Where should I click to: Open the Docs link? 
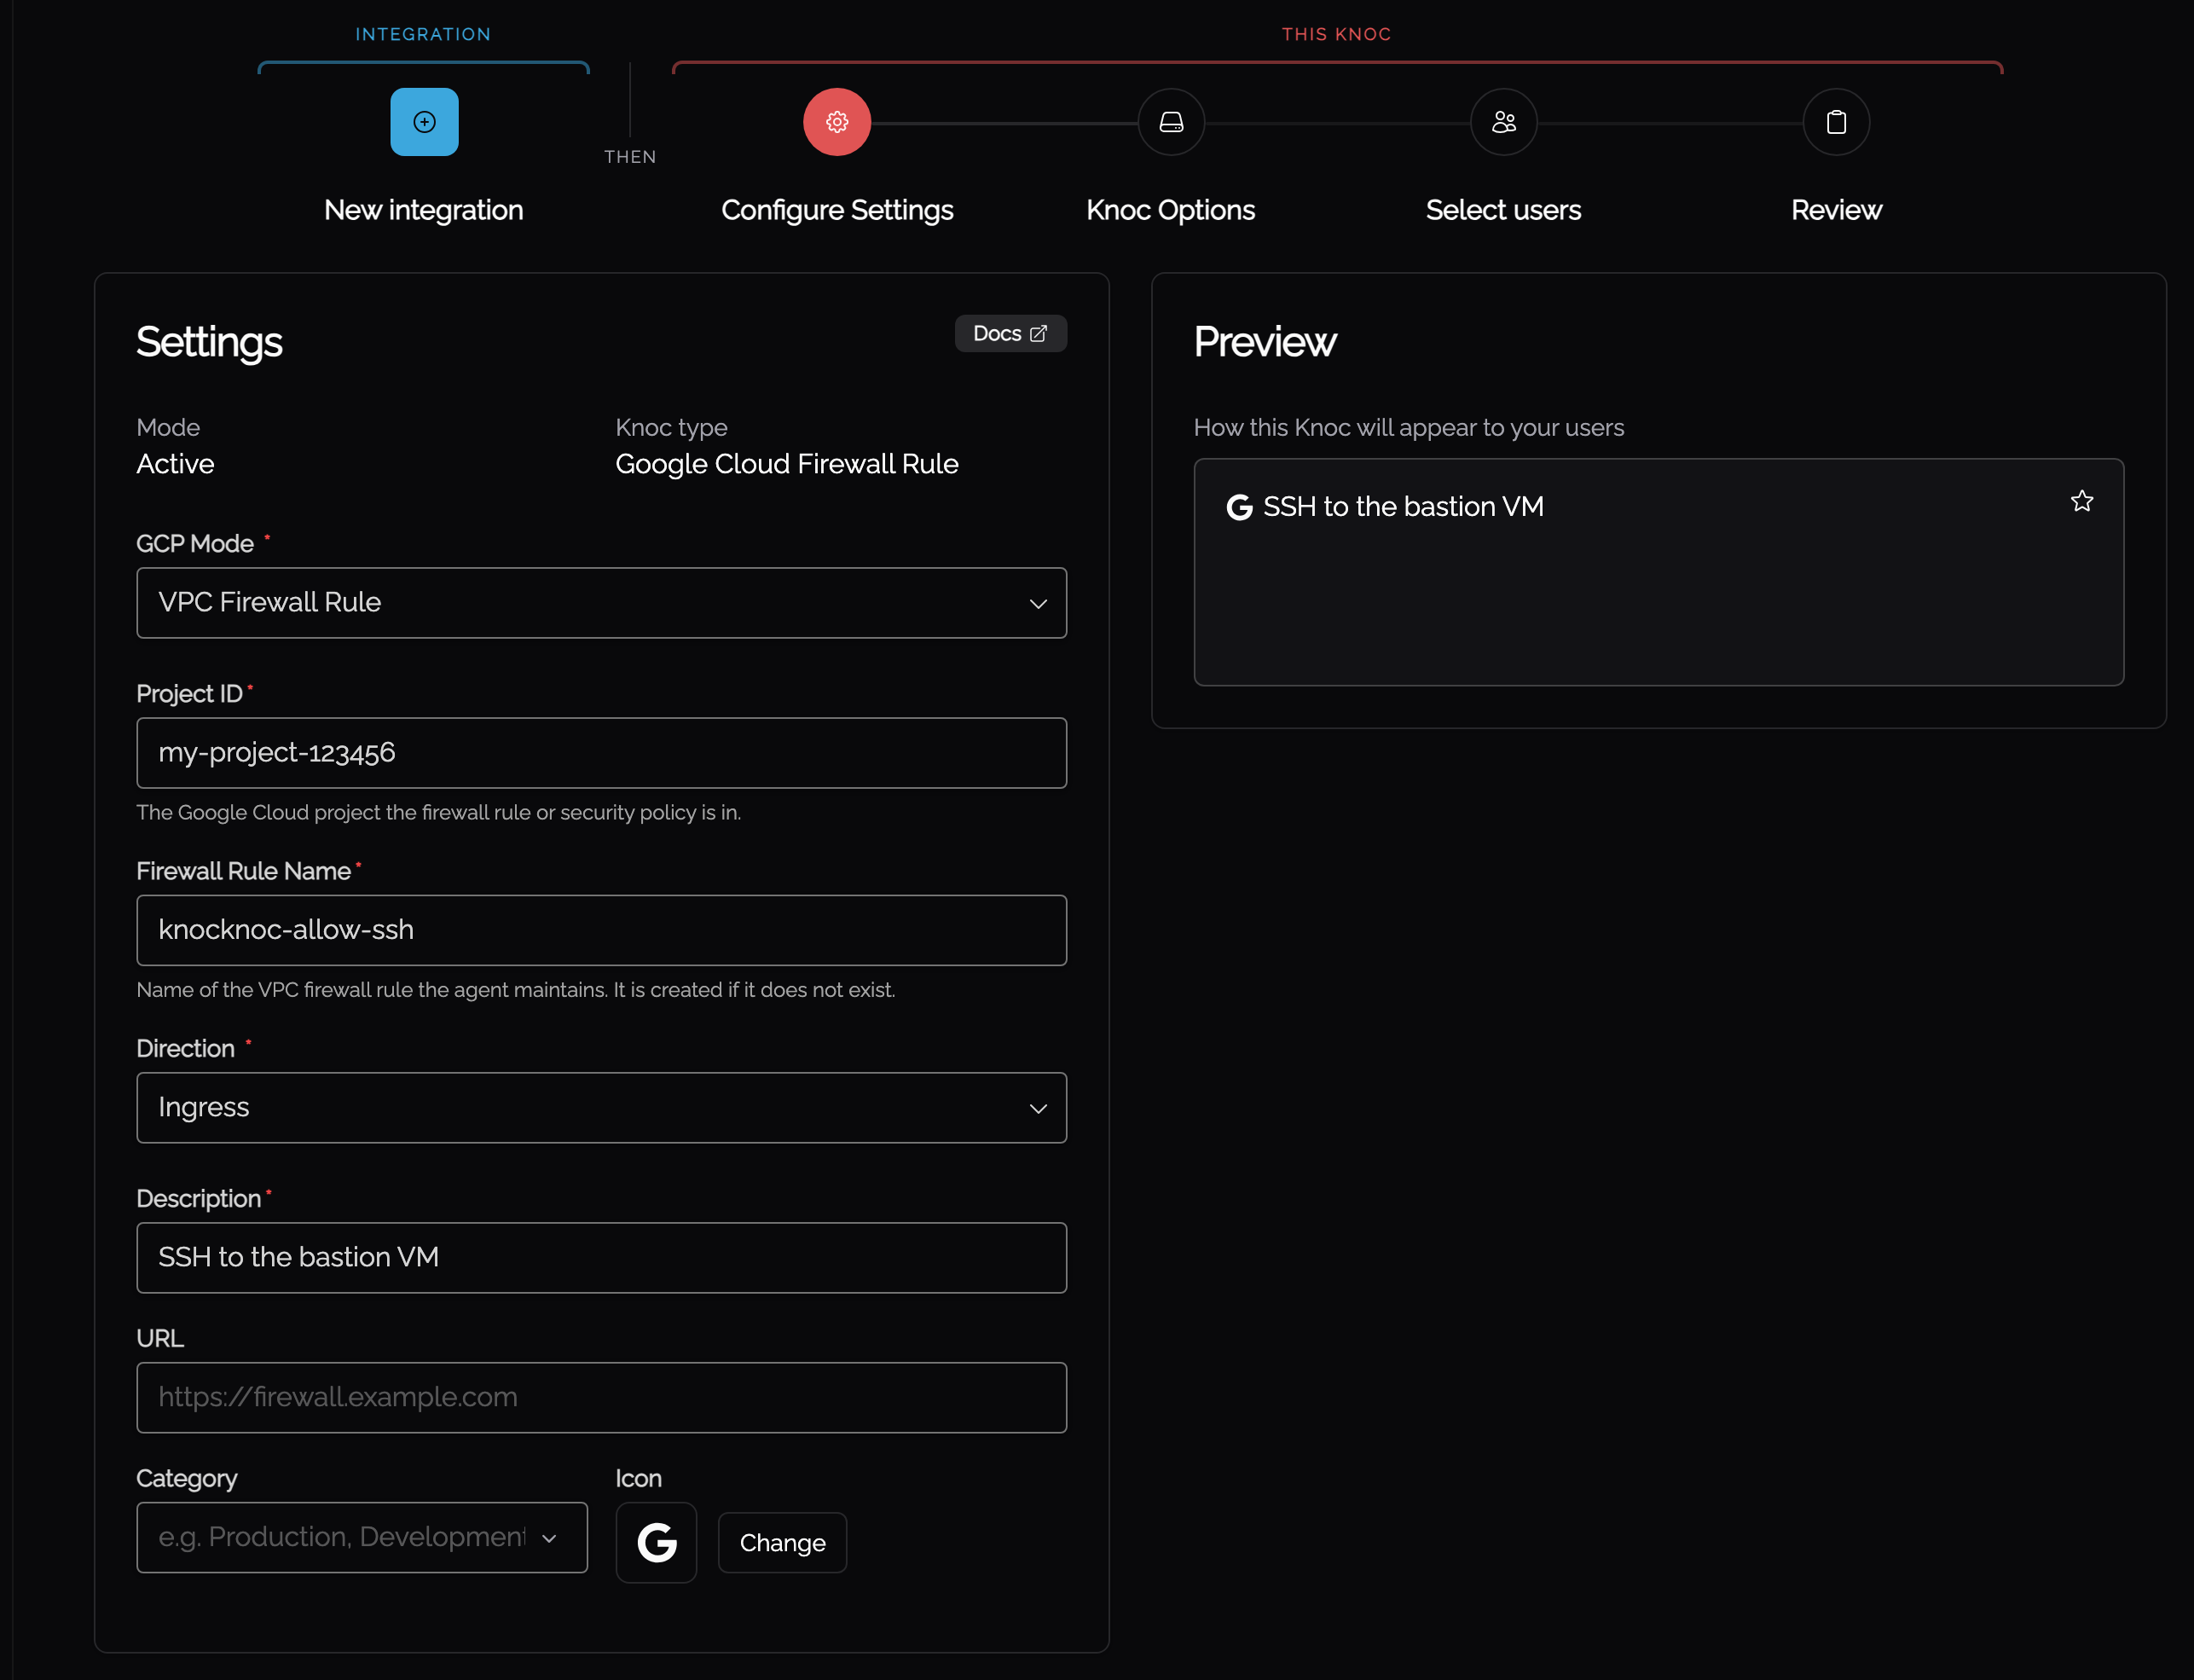tap(1010, 334)
